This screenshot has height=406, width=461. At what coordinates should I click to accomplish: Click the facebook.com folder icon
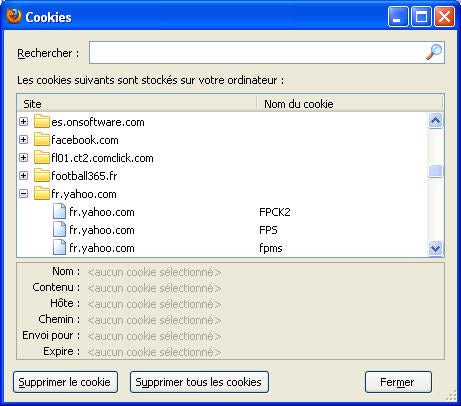(42, 140)
